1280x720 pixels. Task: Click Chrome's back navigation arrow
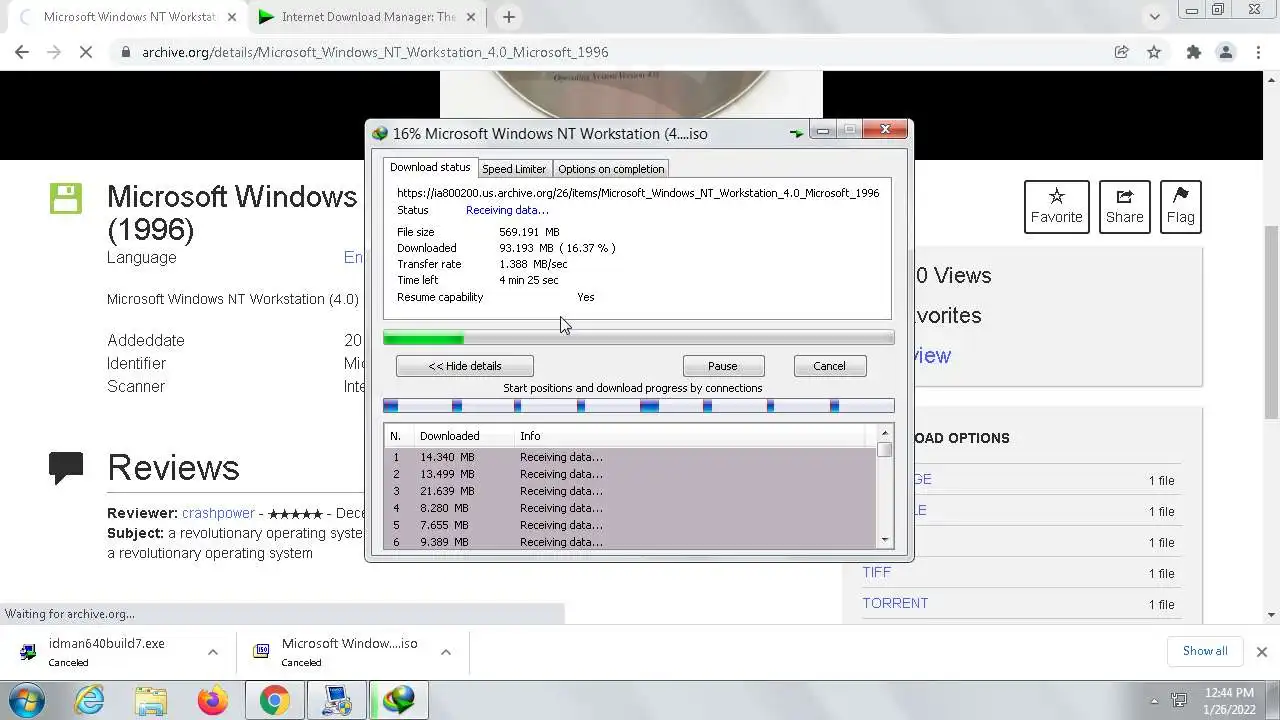click(x=22, y=52)
